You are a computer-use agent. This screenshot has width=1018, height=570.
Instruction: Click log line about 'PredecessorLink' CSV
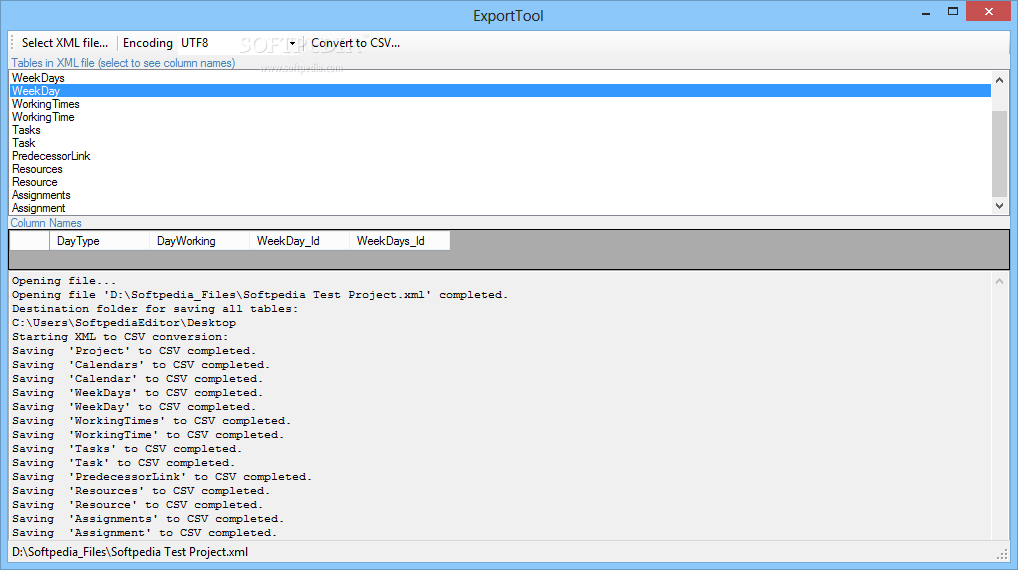coord(162,477)
